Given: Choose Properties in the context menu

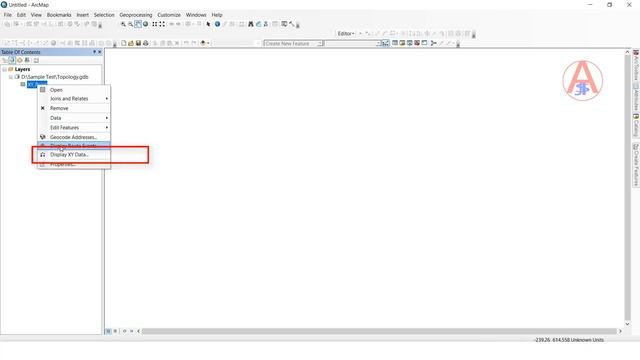Looking at the screenshot, I should (x=74, y=164).
